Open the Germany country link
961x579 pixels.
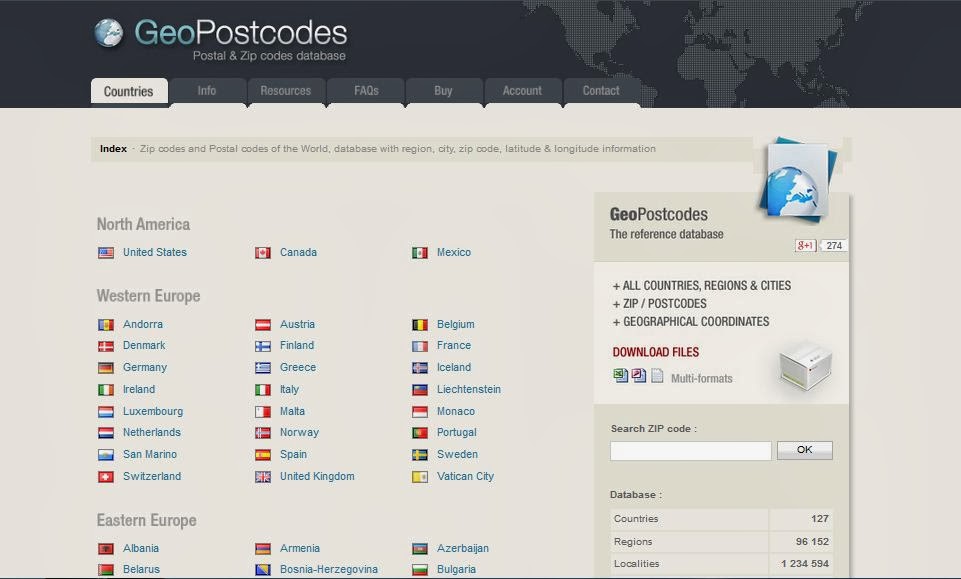coord(145,368)
